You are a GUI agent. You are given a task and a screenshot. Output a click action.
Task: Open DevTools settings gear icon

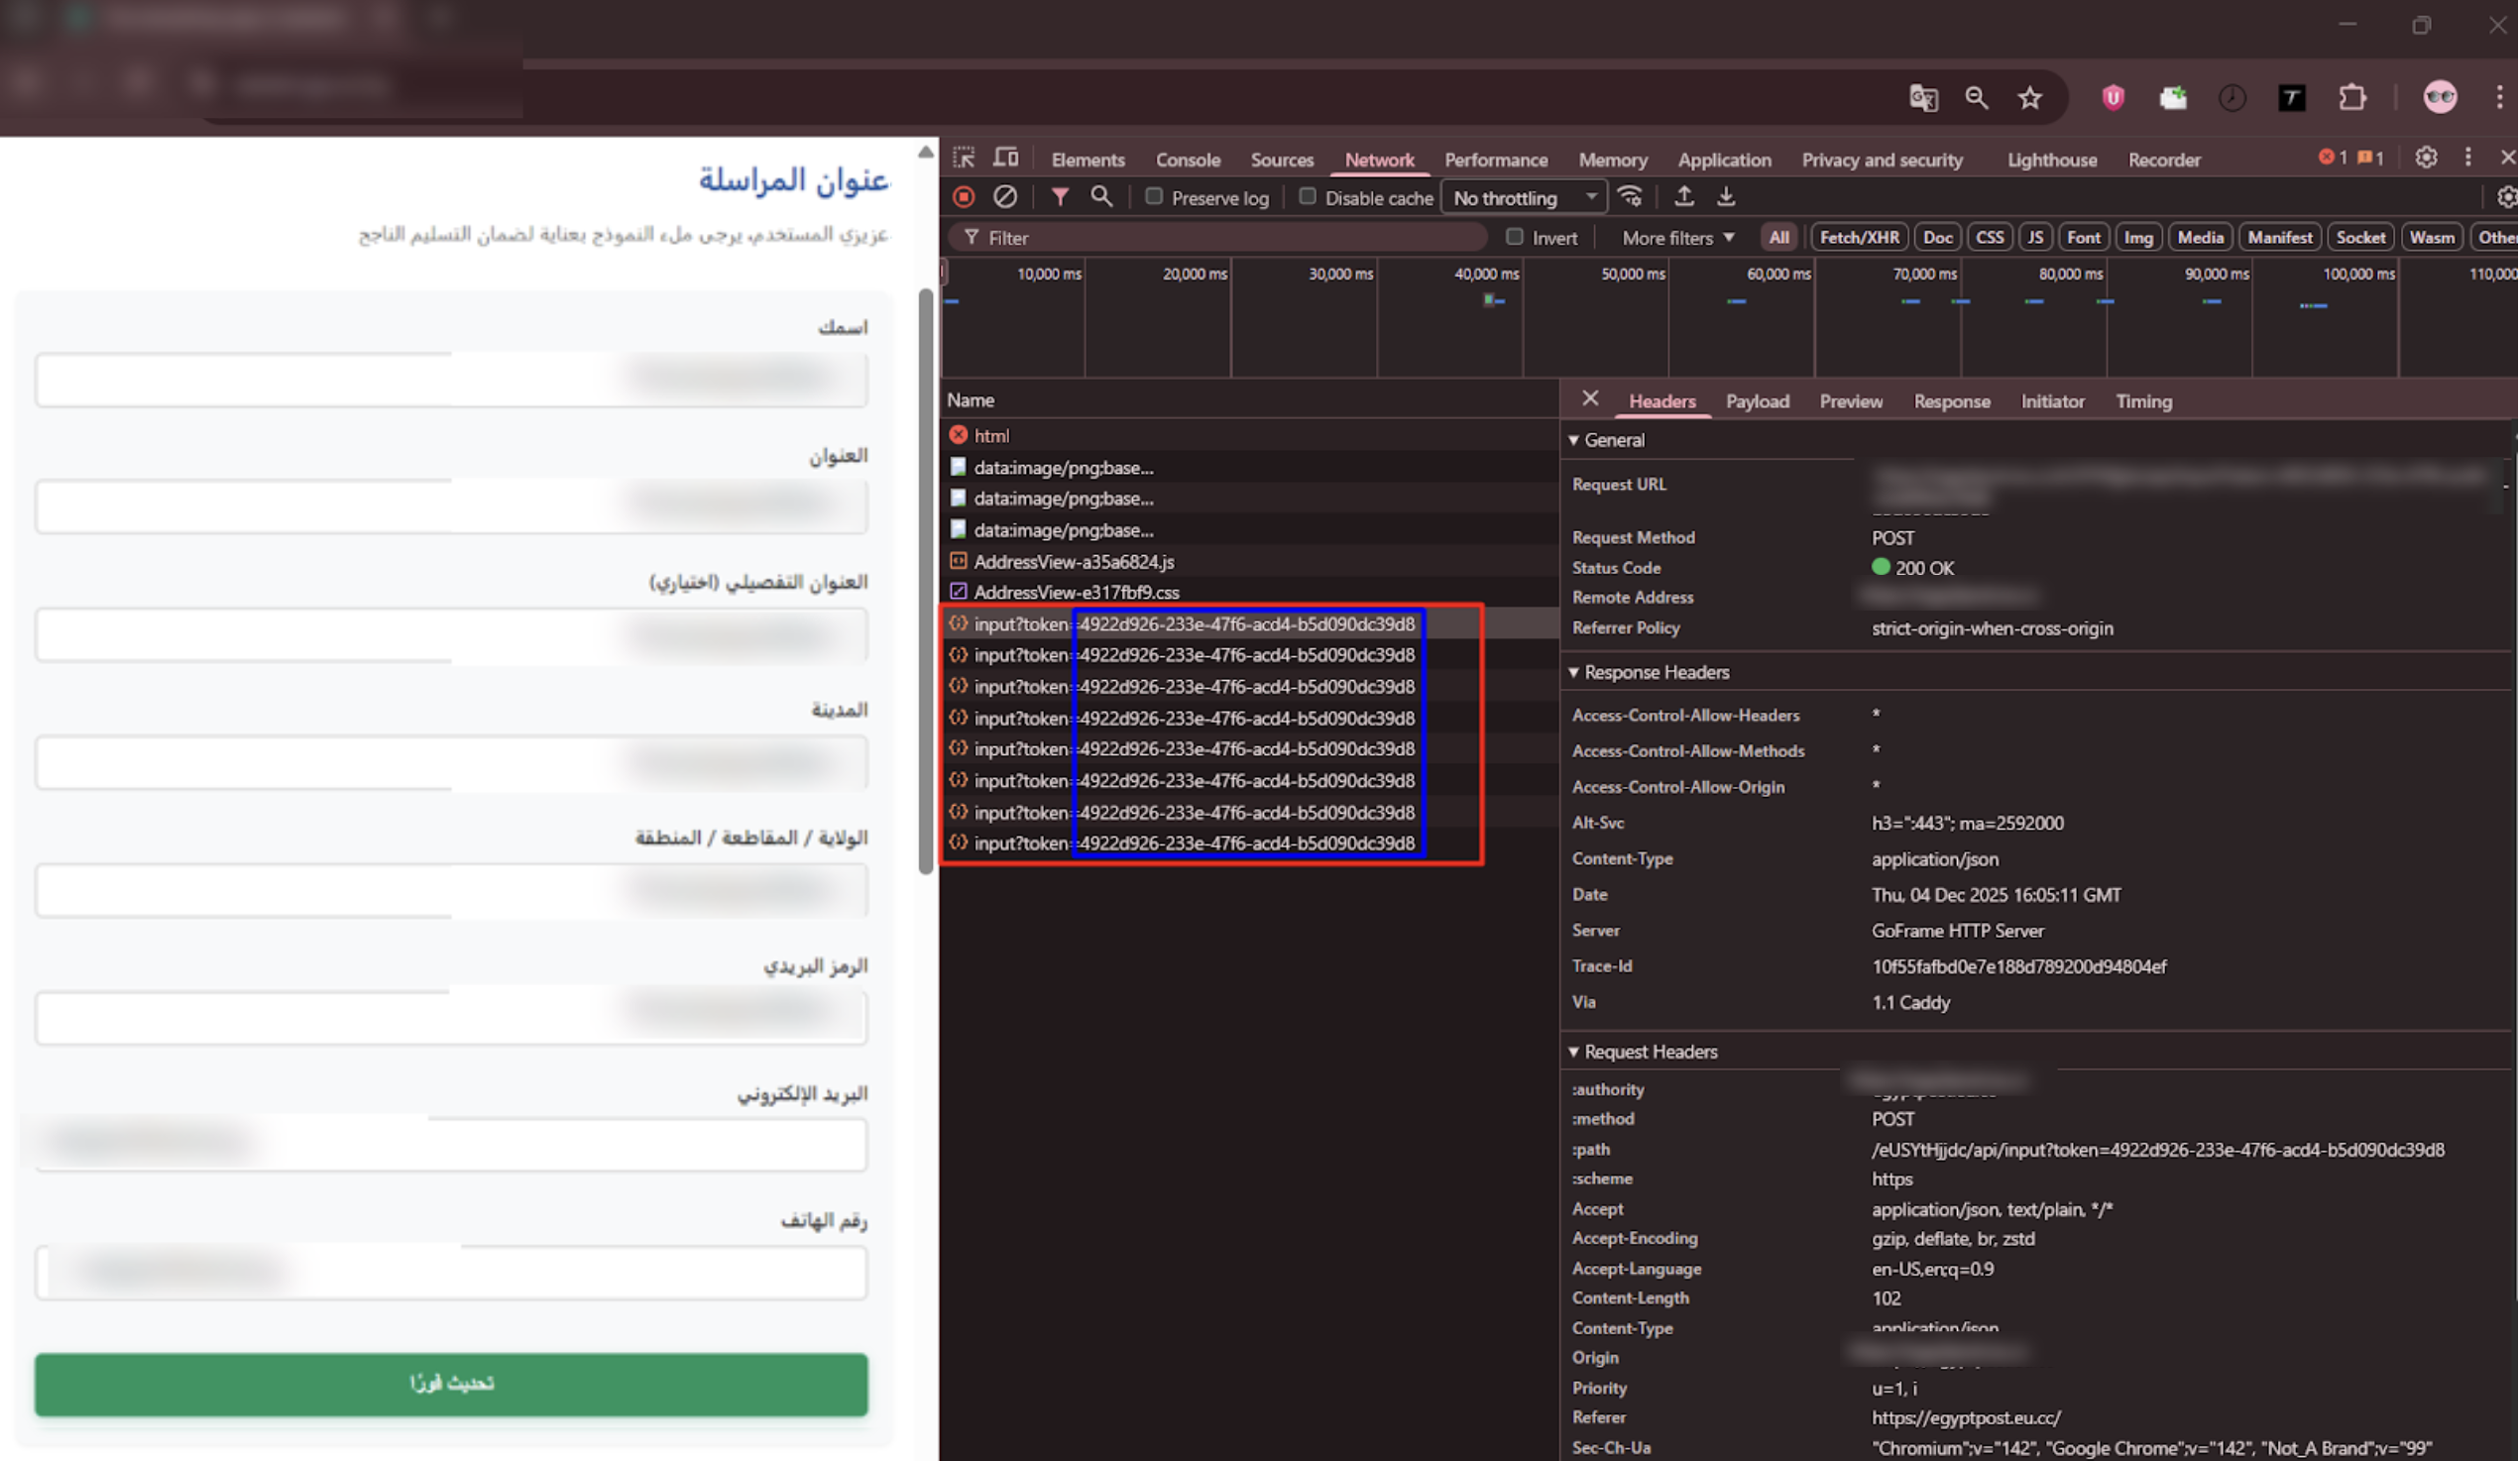tap(2427, 158)
